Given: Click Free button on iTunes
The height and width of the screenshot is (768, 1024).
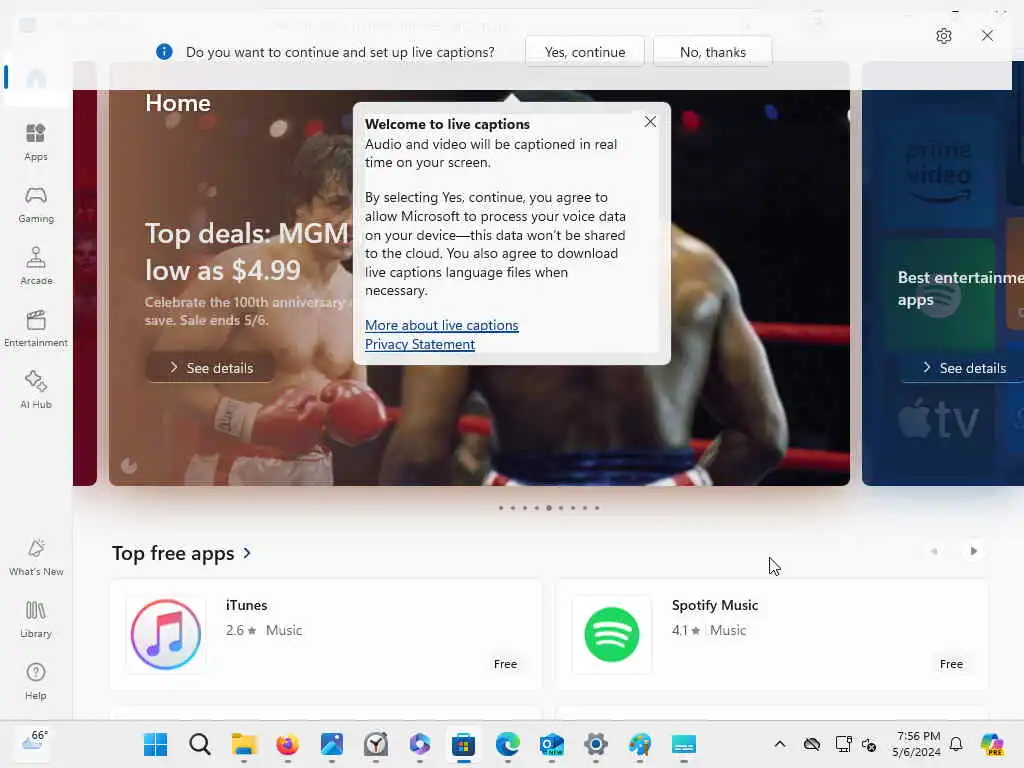Looking at the screenshot, I should pyautogui.click(x=505, y=664).
